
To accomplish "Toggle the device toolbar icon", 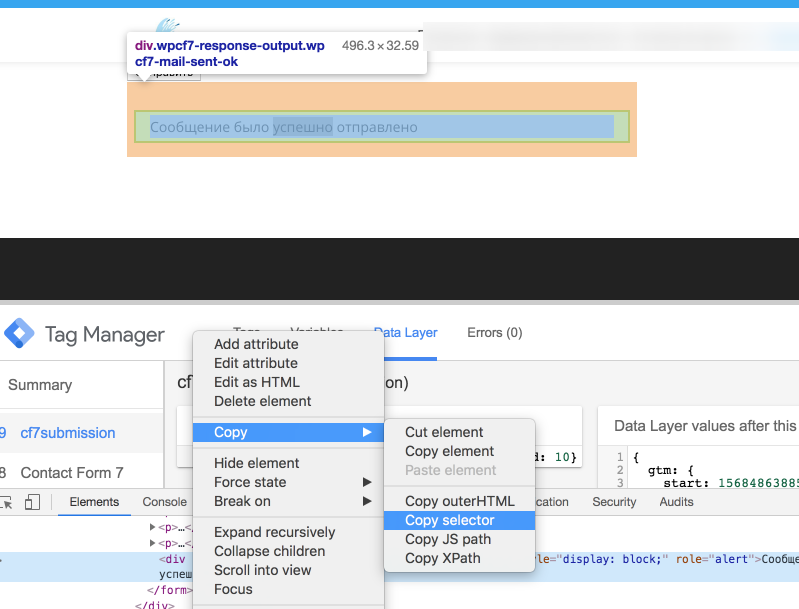I will tap(32, 502).
